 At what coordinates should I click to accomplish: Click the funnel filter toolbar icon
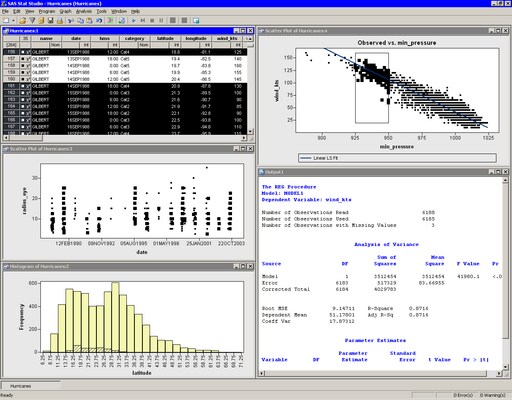(x=32, y=21)
